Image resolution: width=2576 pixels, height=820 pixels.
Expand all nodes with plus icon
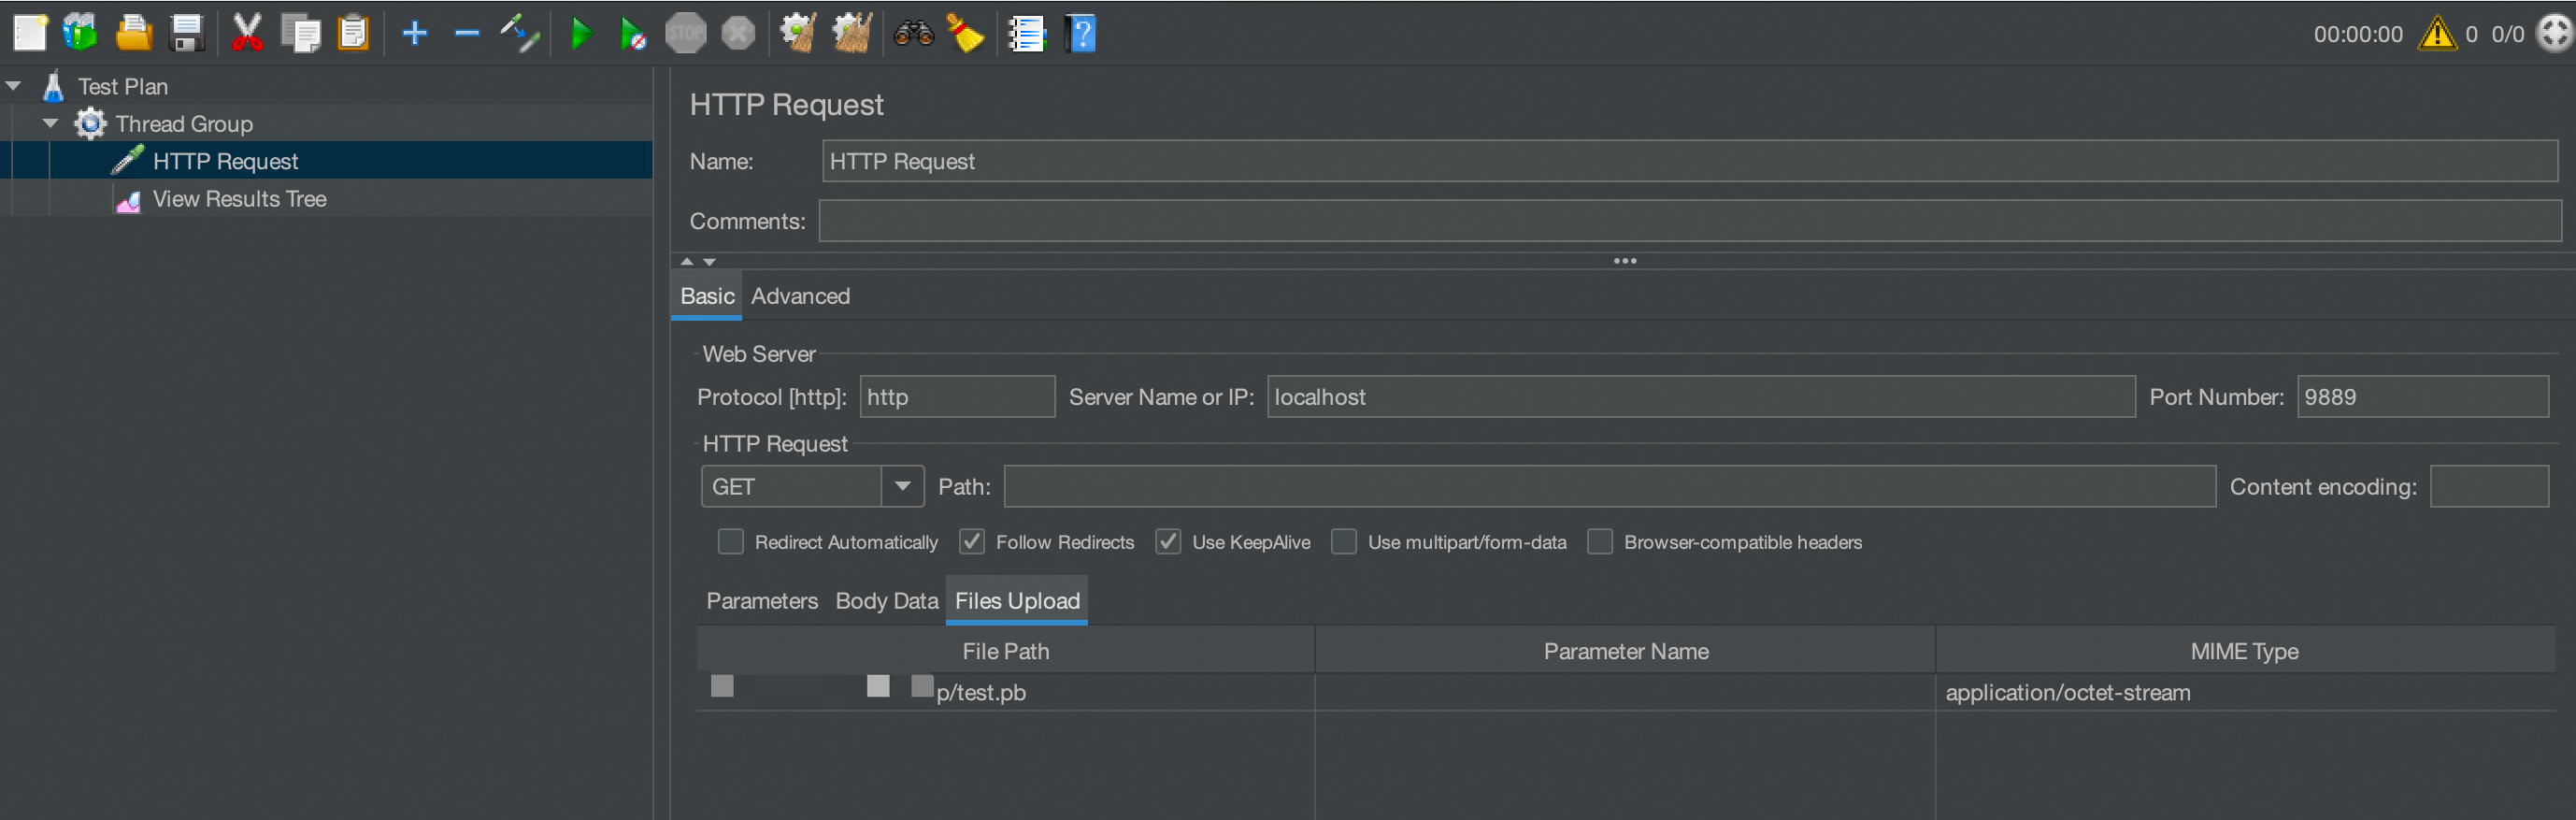414,33
